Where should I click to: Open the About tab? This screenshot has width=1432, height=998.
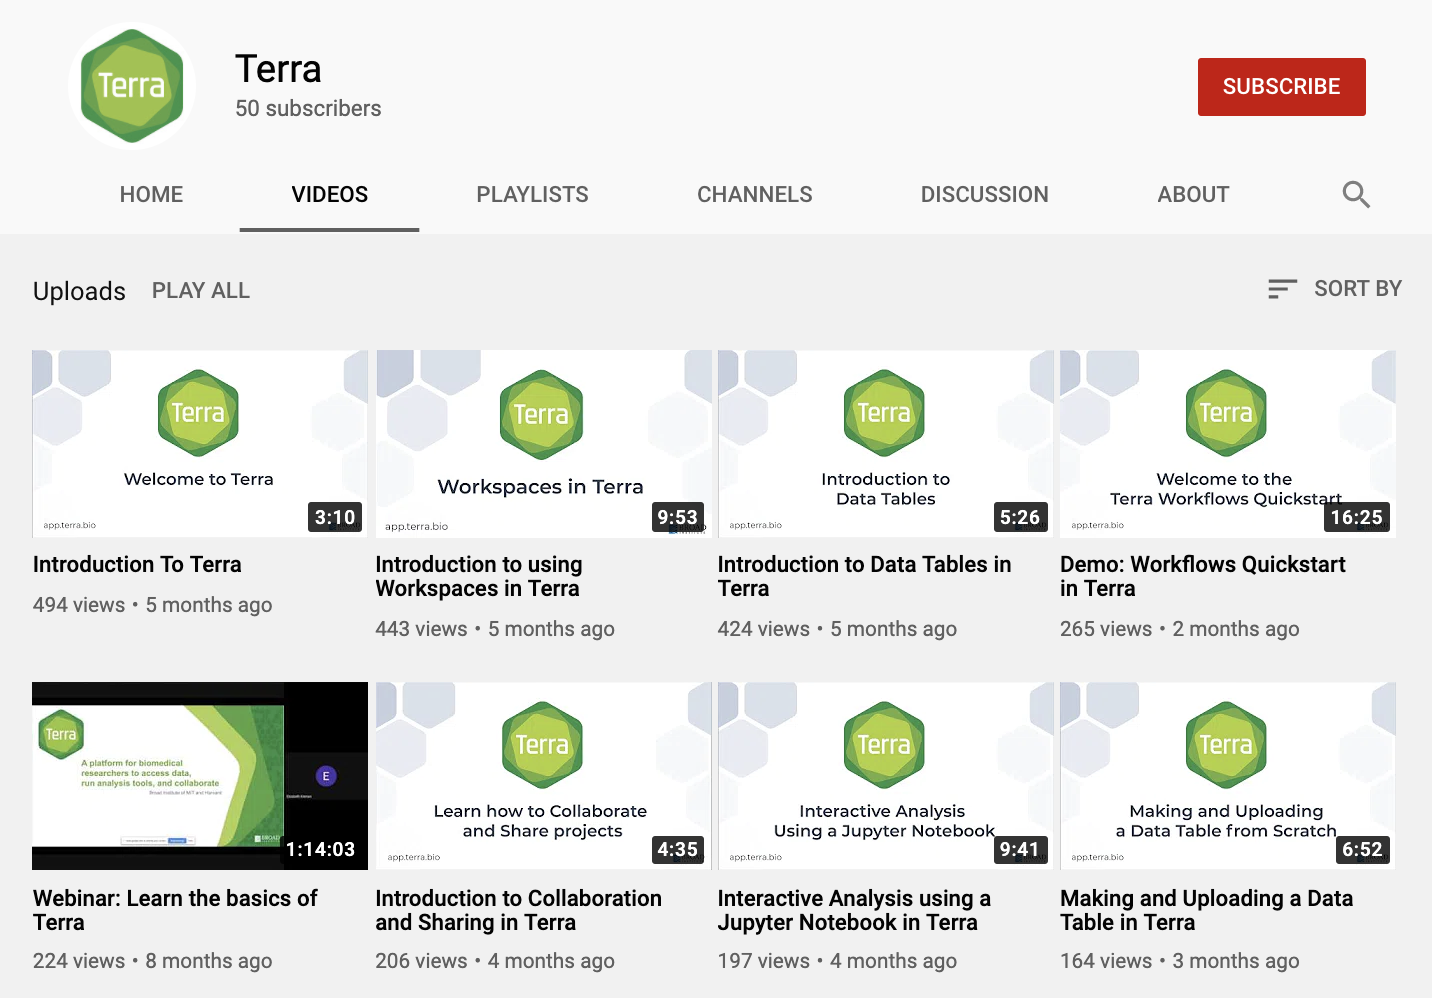[x=1193, y=194]
